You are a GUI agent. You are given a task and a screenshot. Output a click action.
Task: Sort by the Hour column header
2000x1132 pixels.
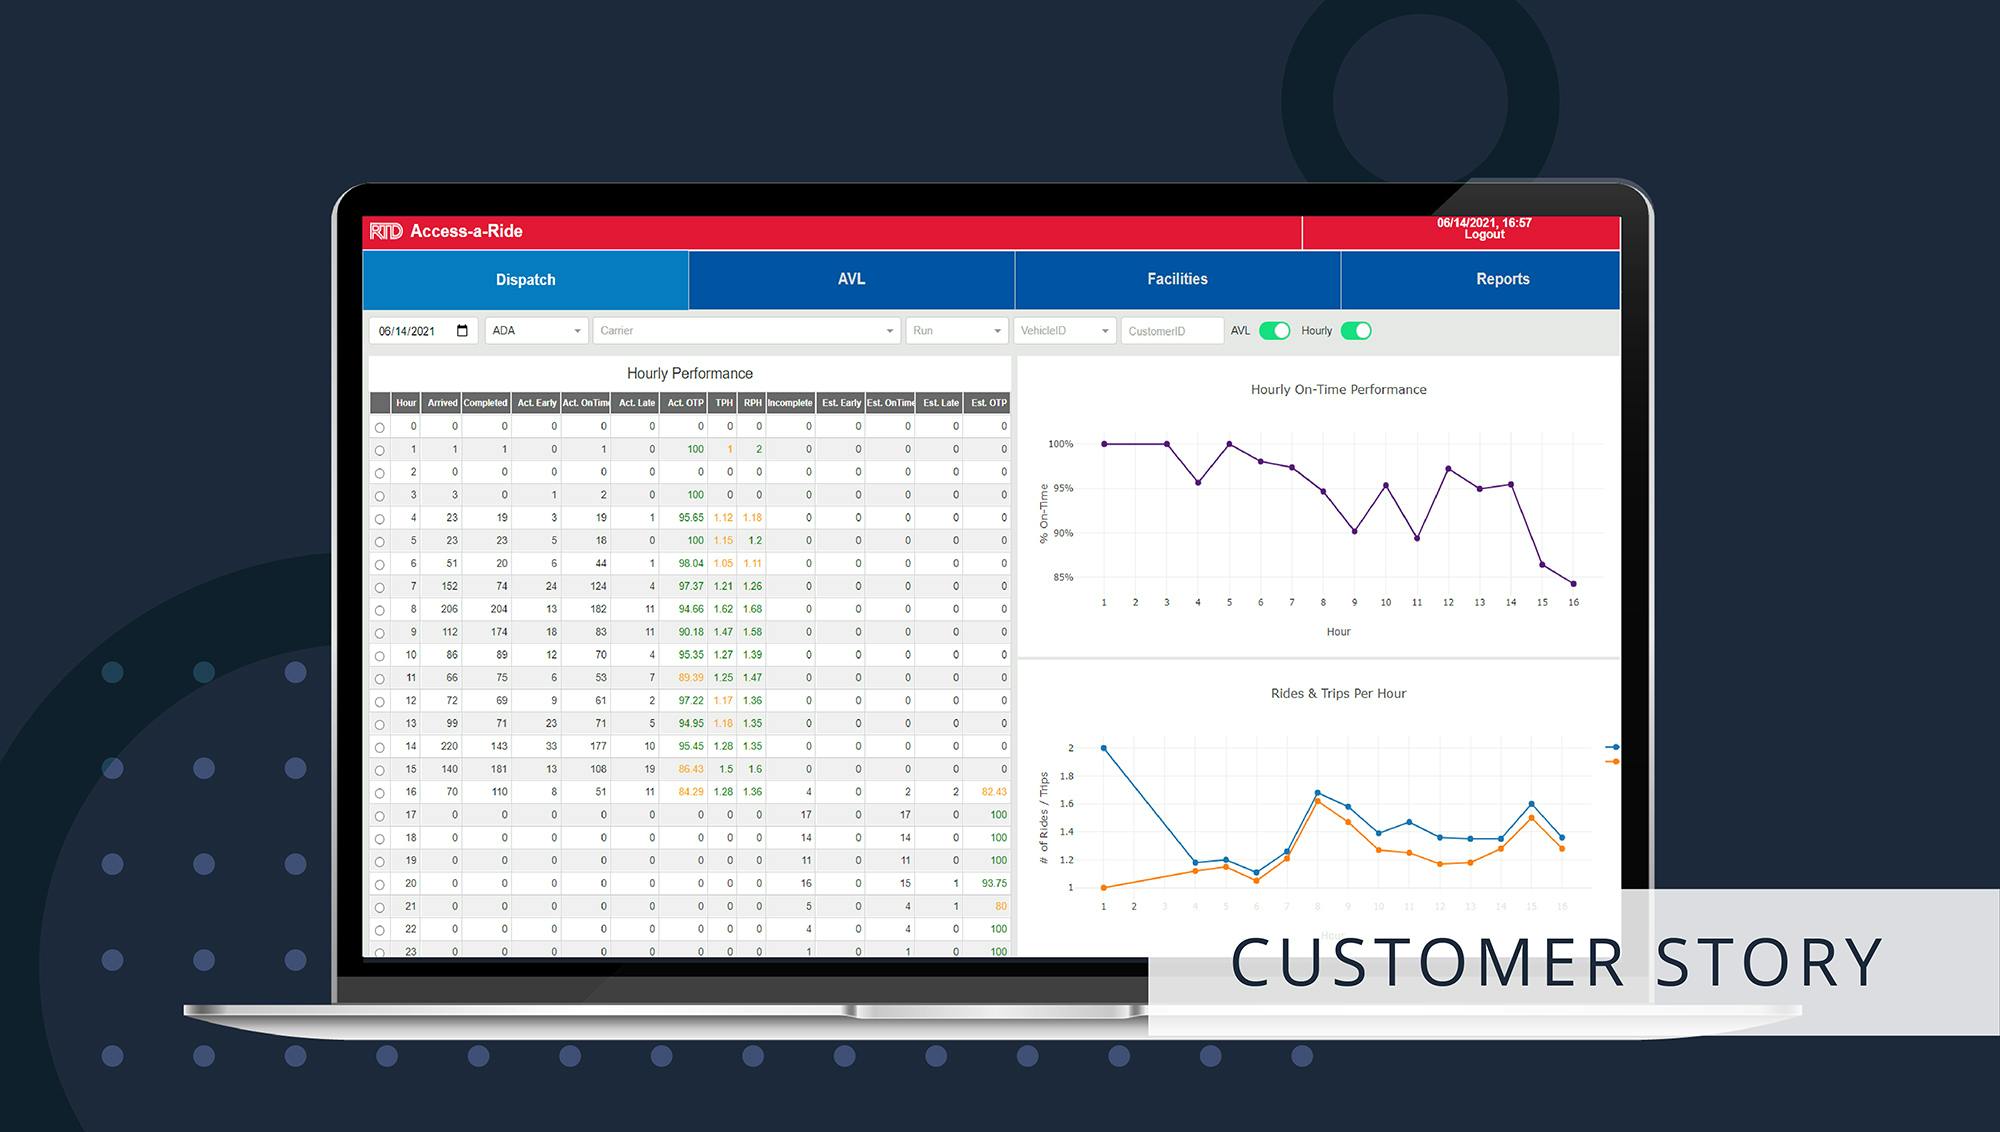point(406,403)
